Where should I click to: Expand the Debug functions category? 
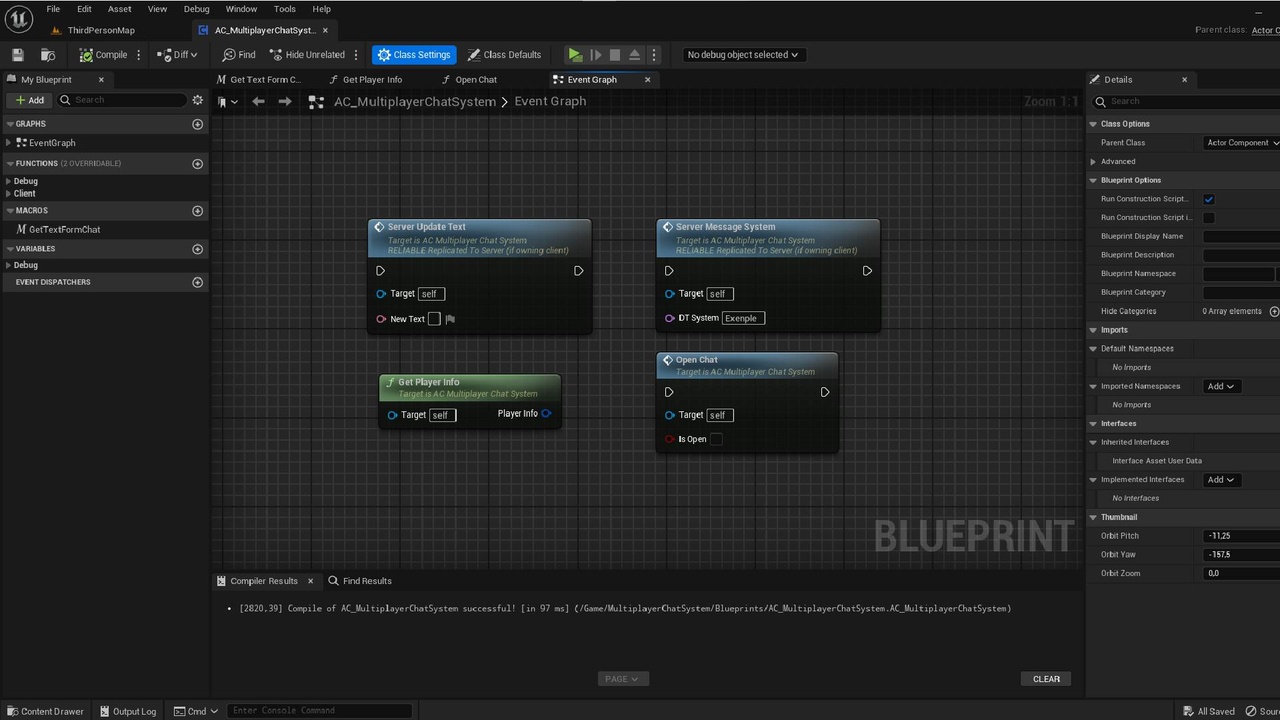(x=8, y=181)
